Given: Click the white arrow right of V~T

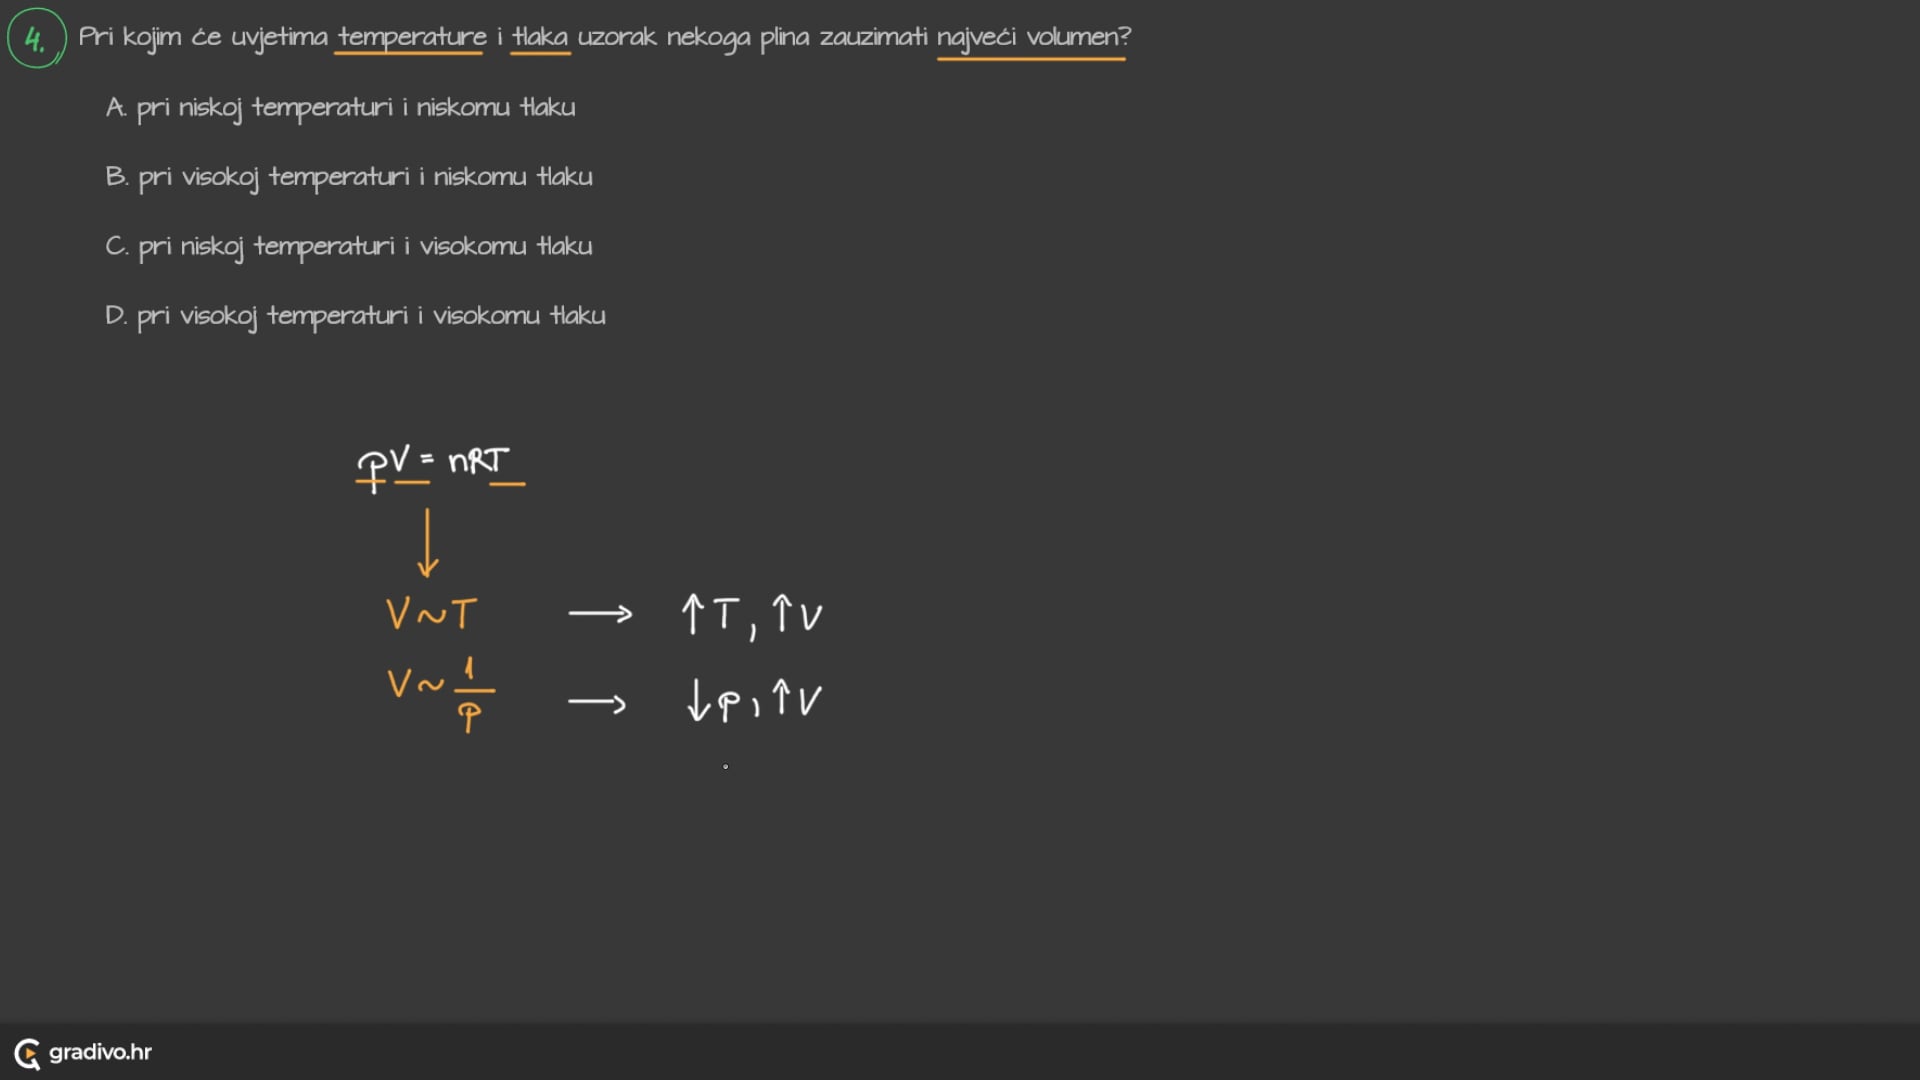Looking at the screenshot, I should point(600,613).
